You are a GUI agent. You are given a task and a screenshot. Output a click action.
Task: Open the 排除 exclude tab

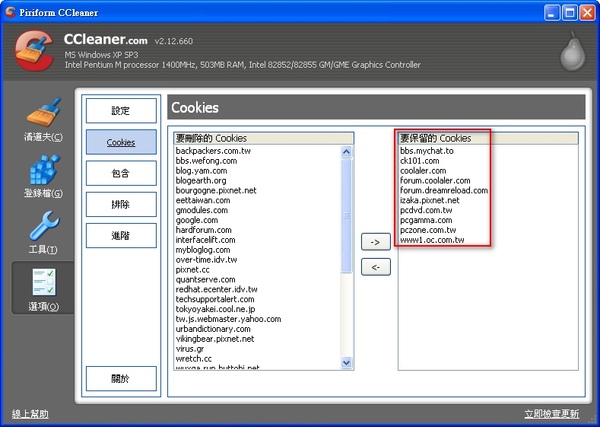click(x=121, y=204)
